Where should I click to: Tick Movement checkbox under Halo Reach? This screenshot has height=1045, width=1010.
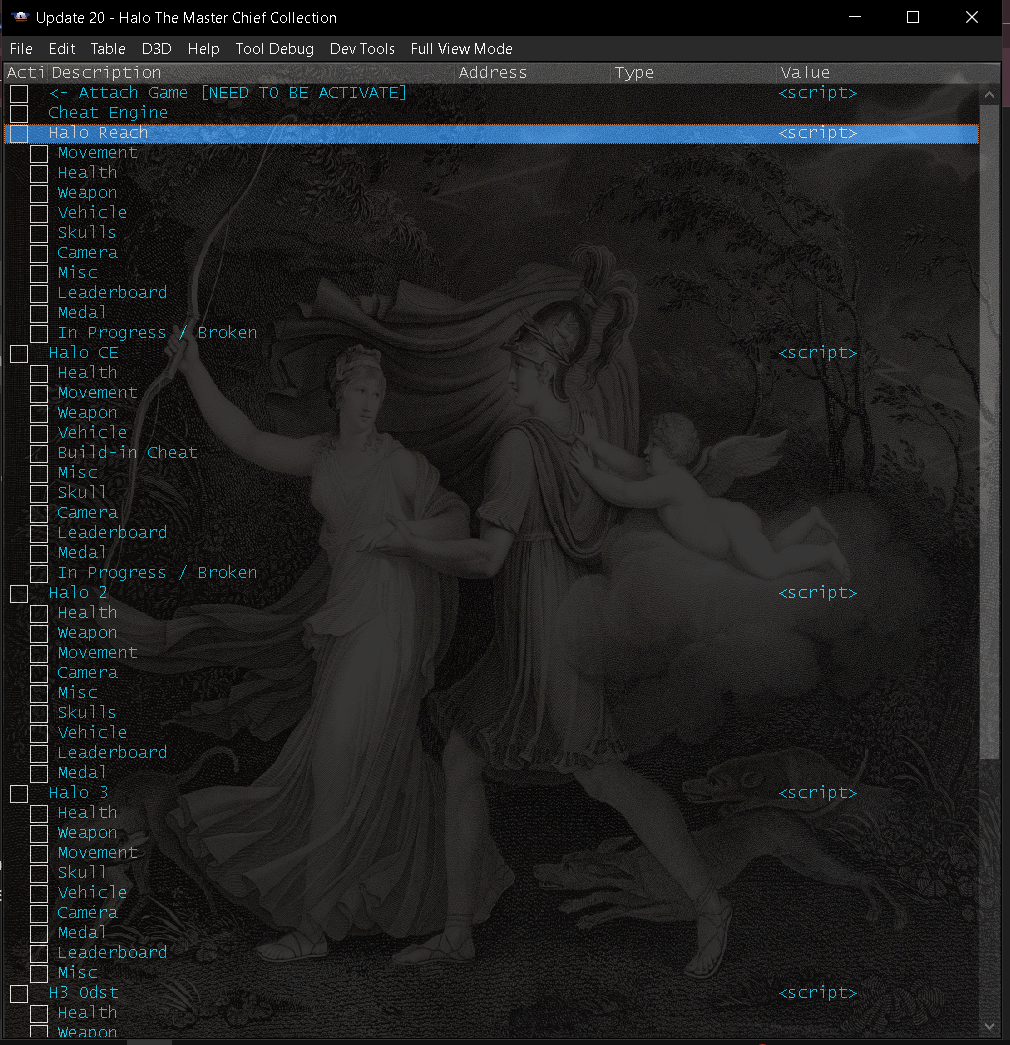39,154
